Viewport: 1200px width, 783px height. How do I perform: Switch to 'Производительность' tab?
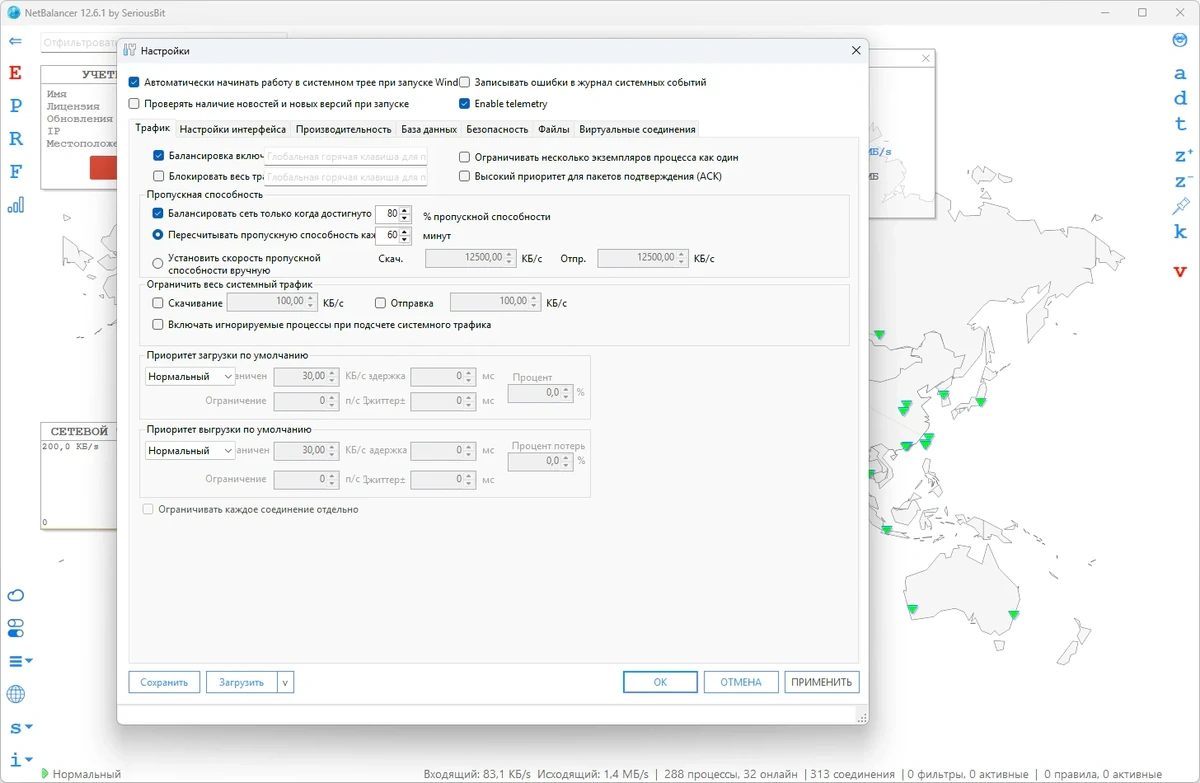click(343, 129)
